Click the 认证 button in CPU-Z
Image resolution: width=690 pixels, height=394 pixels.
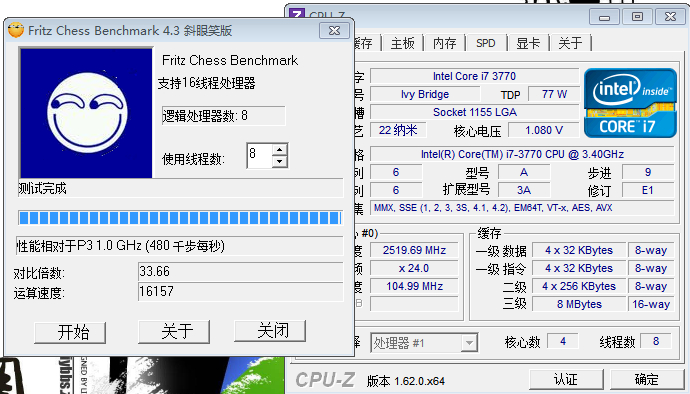(565, 379)
